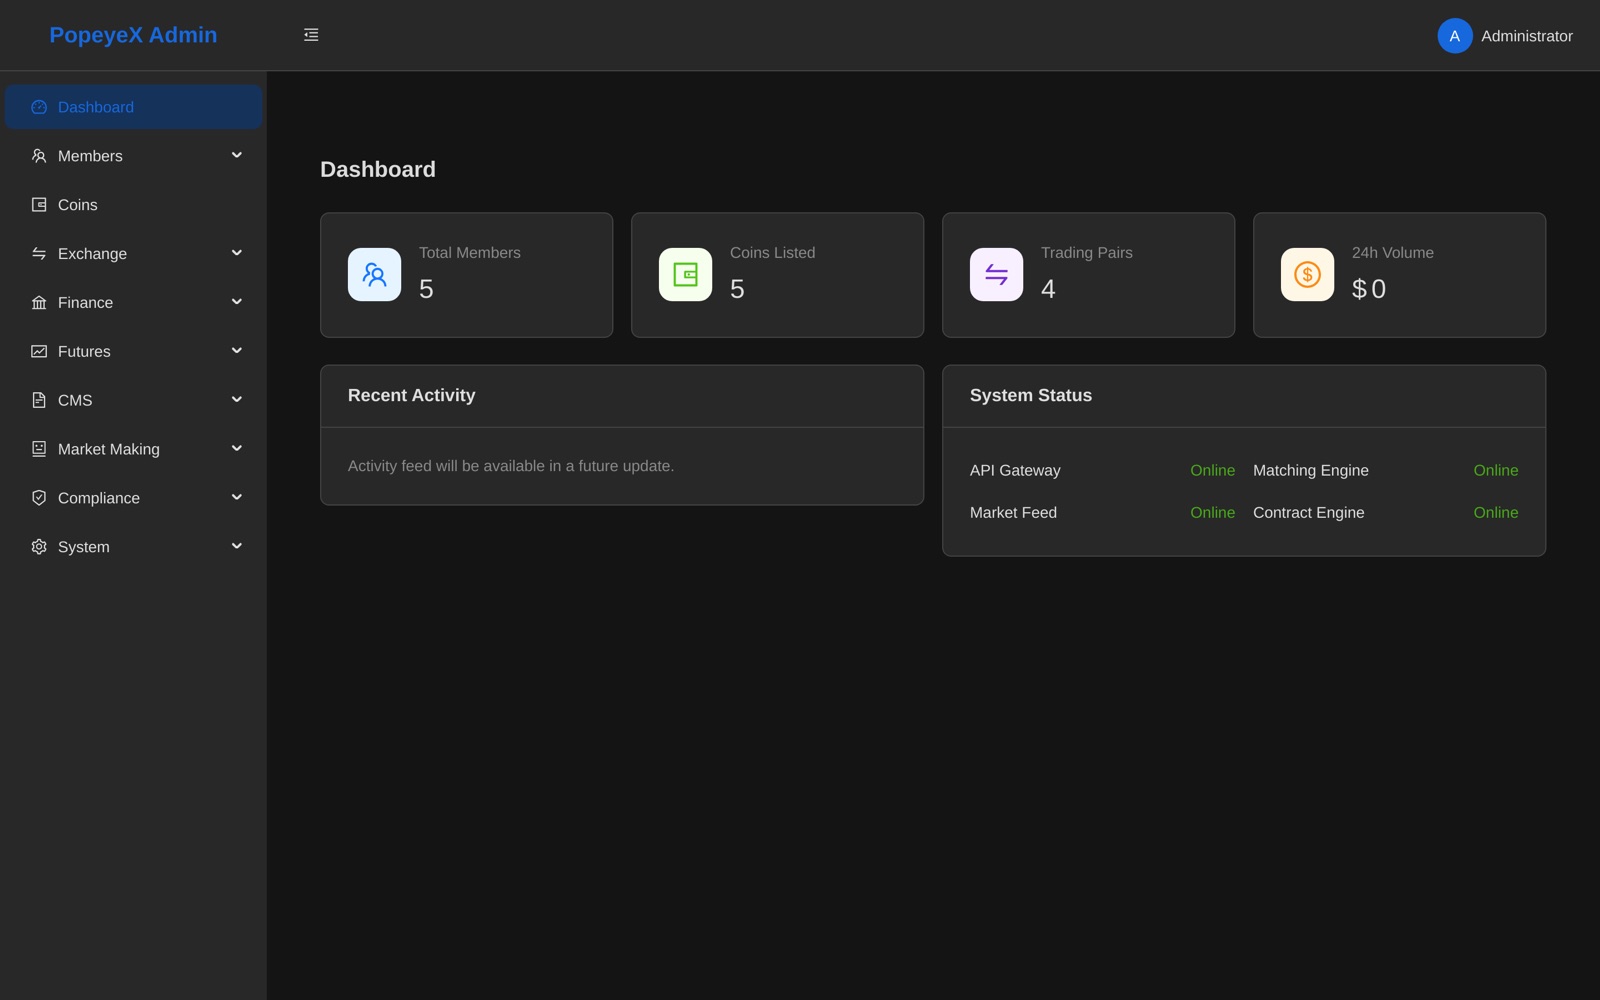Click the Coins Listed card wallet icon

685,274
